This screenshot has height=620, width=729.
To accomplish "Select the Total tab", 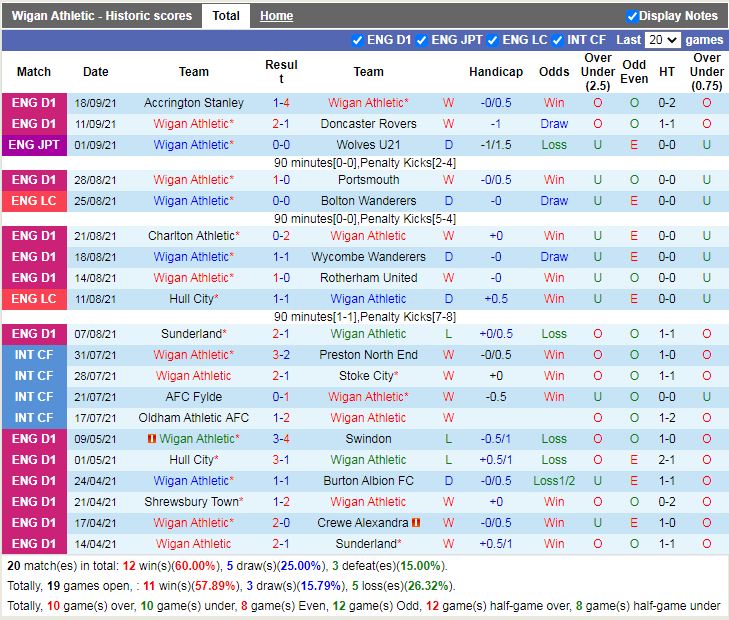I will pyautogui.click(x=226, y=16).
